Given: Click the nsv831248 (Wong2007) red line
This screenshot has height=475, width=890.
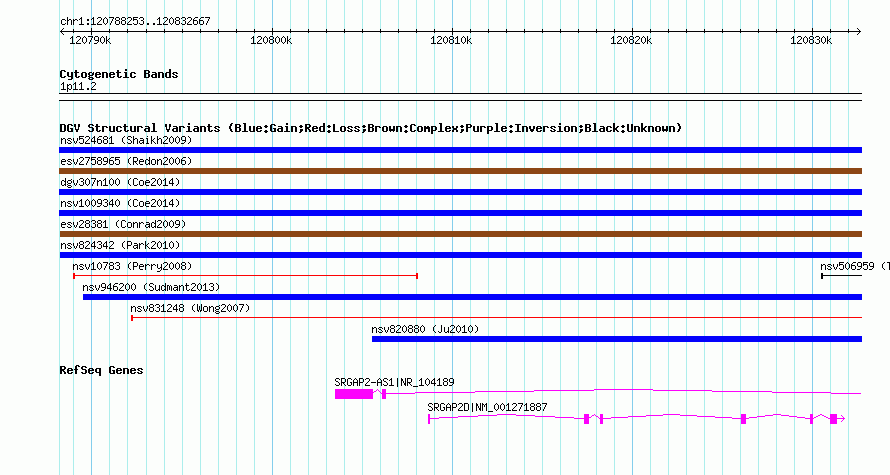Looking at the screenshot, I should tap(497, 318).
